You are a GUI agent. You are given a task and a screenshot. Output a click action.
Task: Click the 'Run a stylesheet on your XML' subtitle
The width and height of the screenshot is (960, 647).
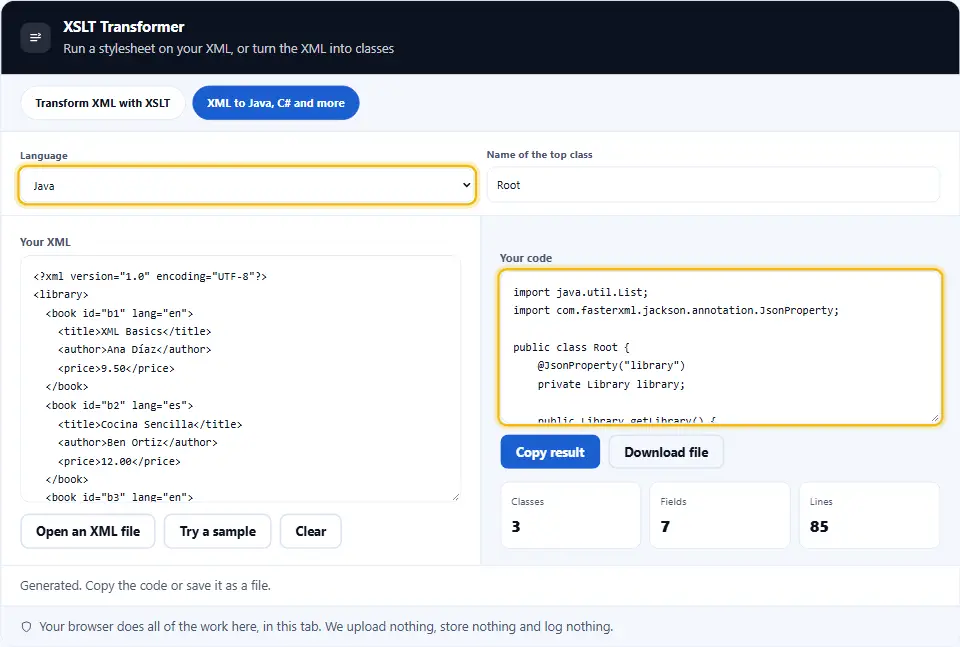228,48
